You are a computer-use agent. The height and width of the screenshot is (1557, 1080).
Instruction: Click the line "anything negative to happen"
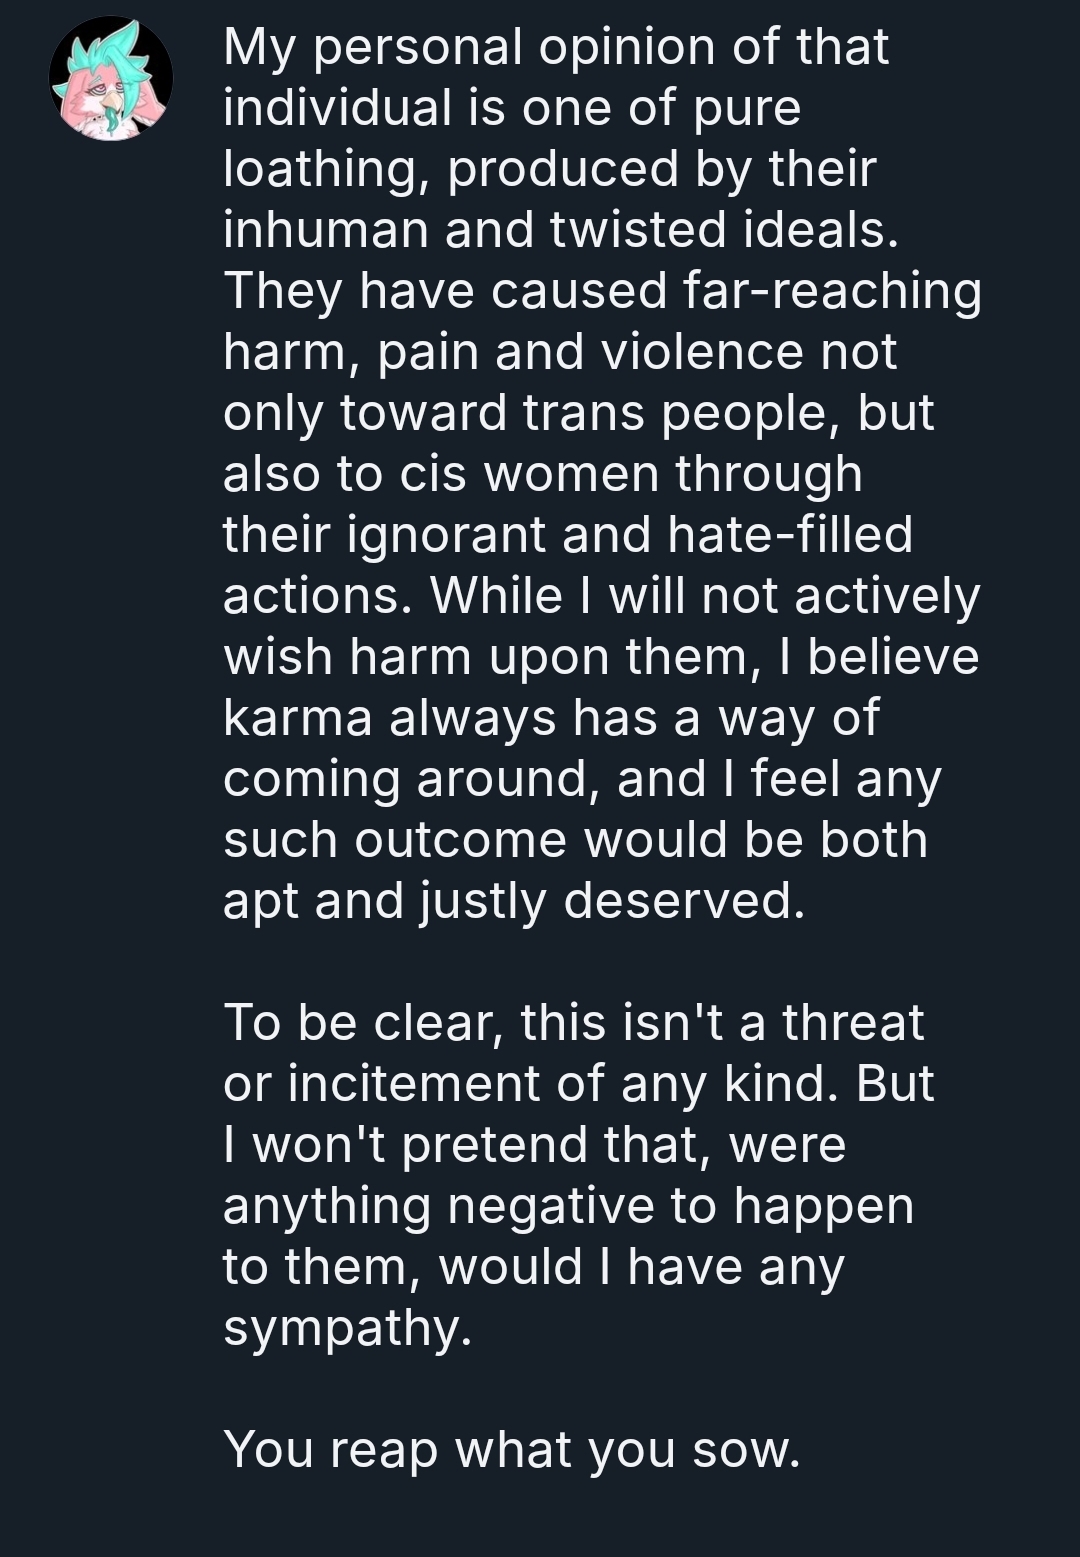click(568, 1206)
